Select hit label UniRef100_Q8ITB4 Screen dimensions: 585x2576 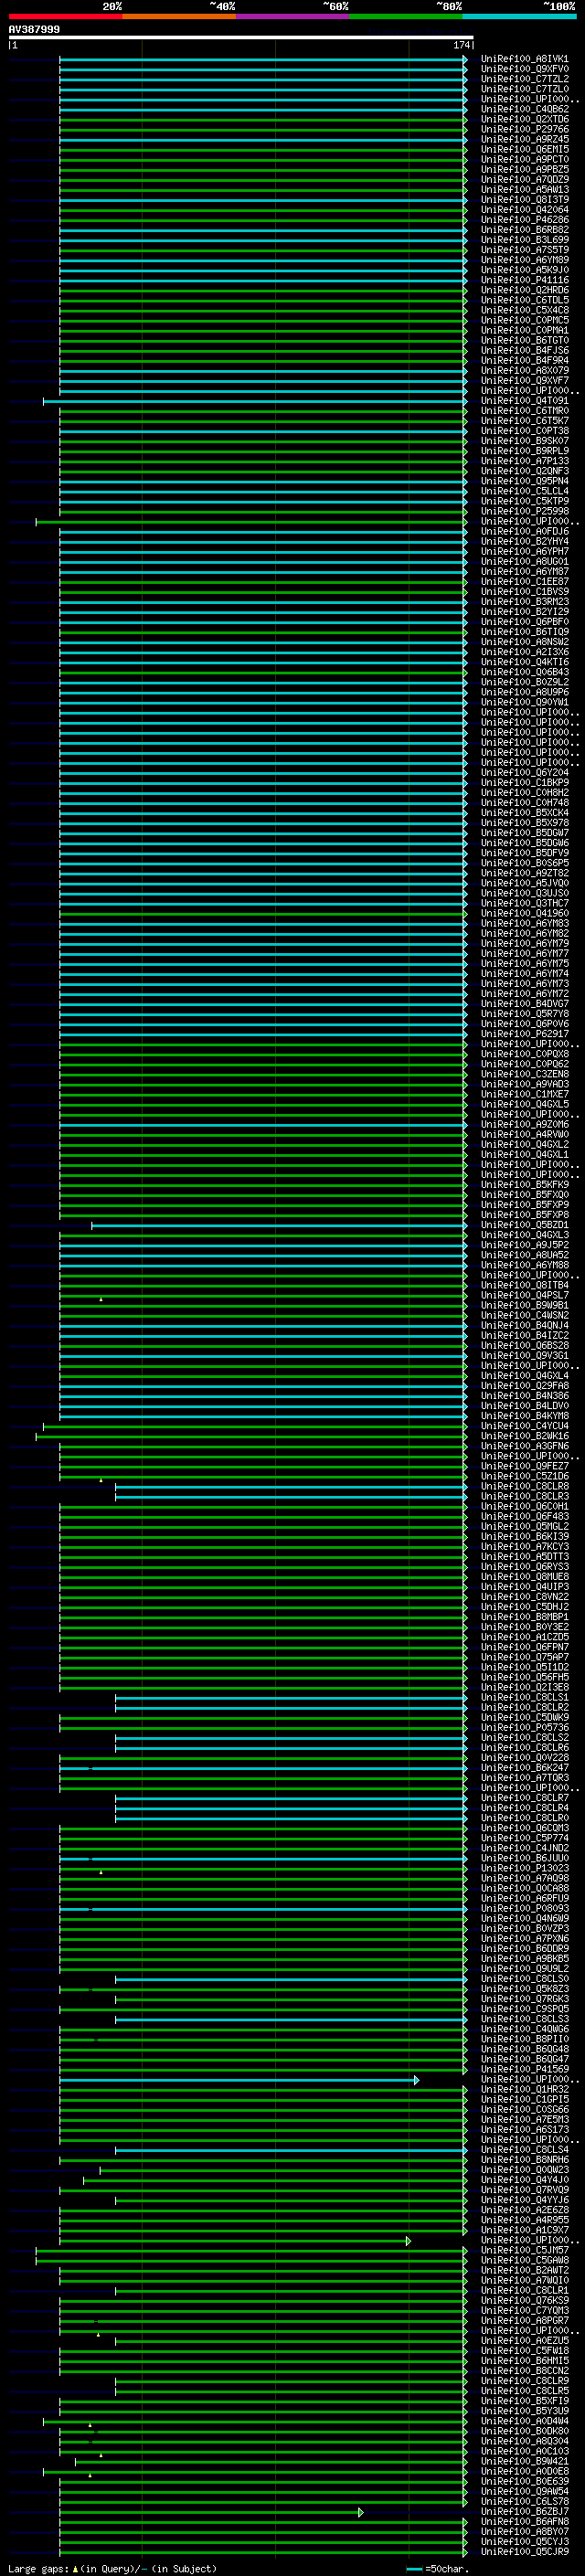tap(525, 1285)
